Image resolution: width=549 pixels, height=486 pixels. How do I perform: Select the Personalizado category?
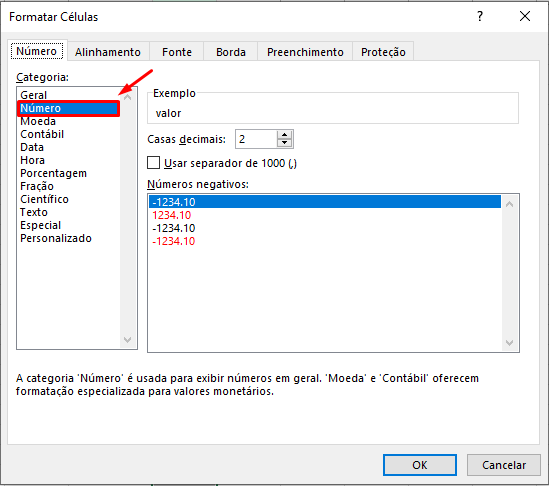56,238
